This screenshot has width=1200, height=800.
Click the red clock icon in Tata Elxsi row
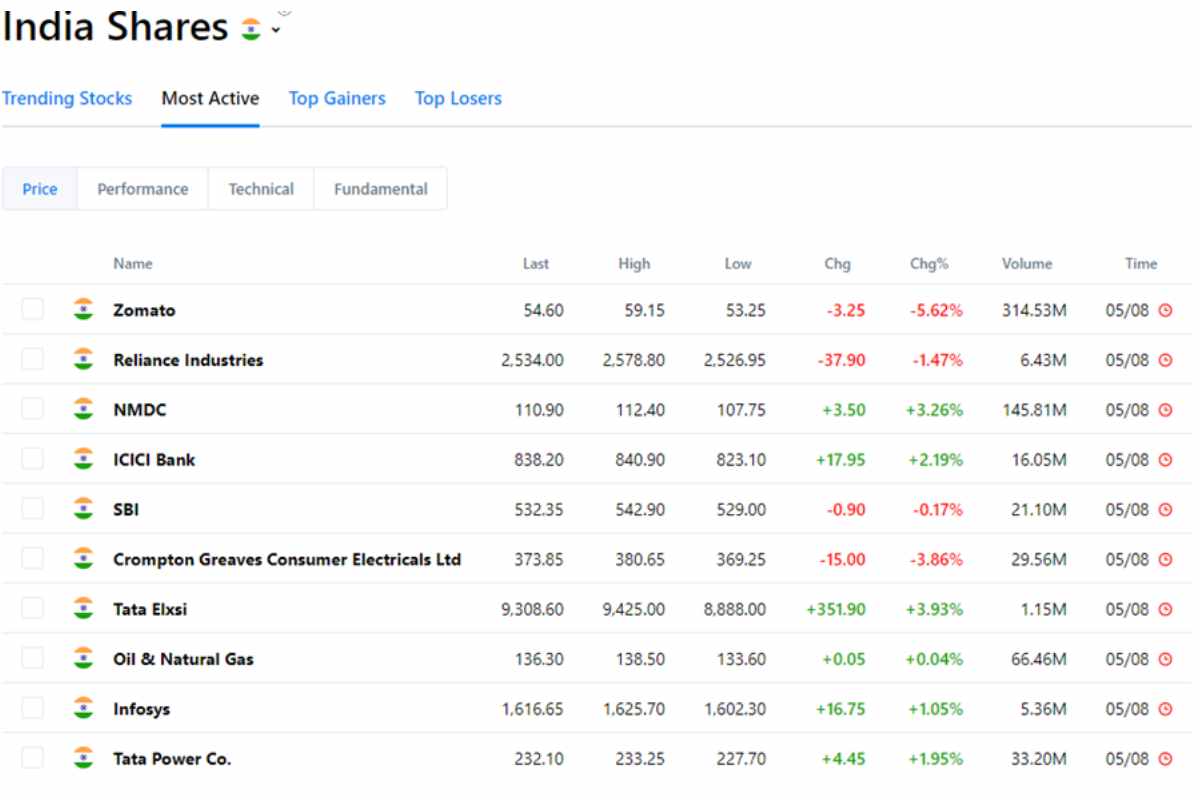[1165, 609]
